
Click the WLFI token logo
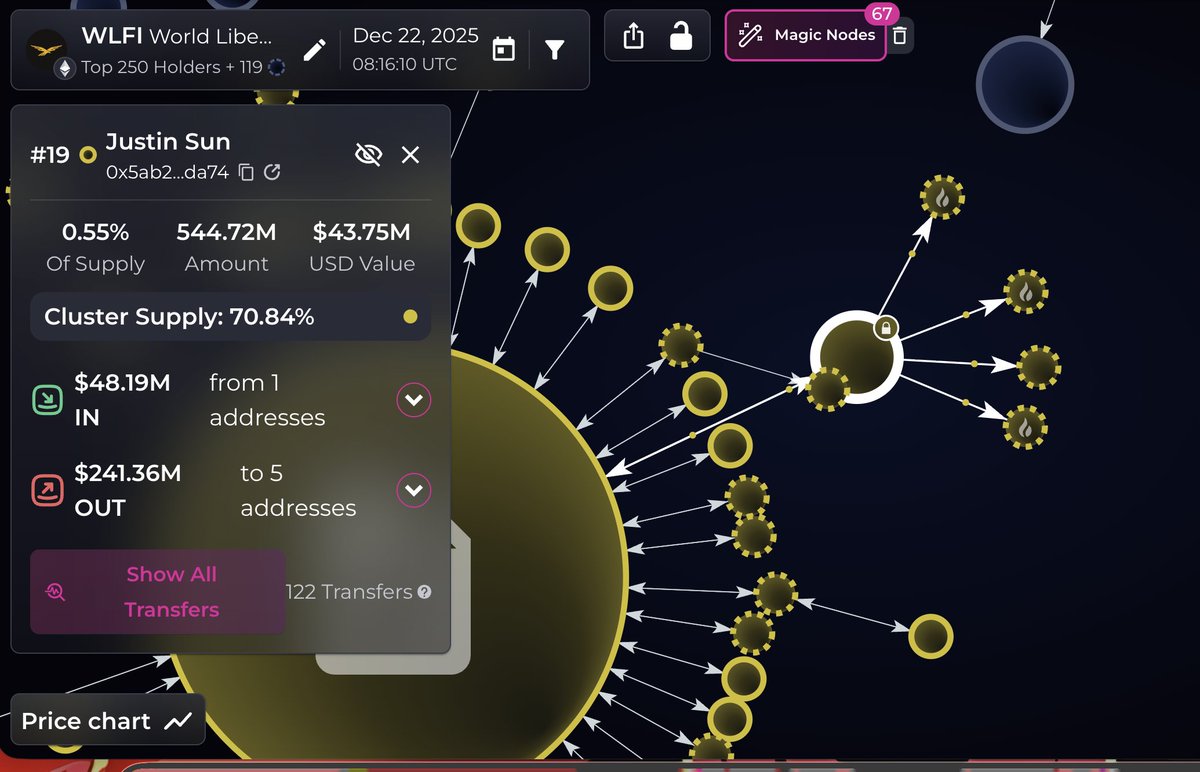(x=46, y=48)
